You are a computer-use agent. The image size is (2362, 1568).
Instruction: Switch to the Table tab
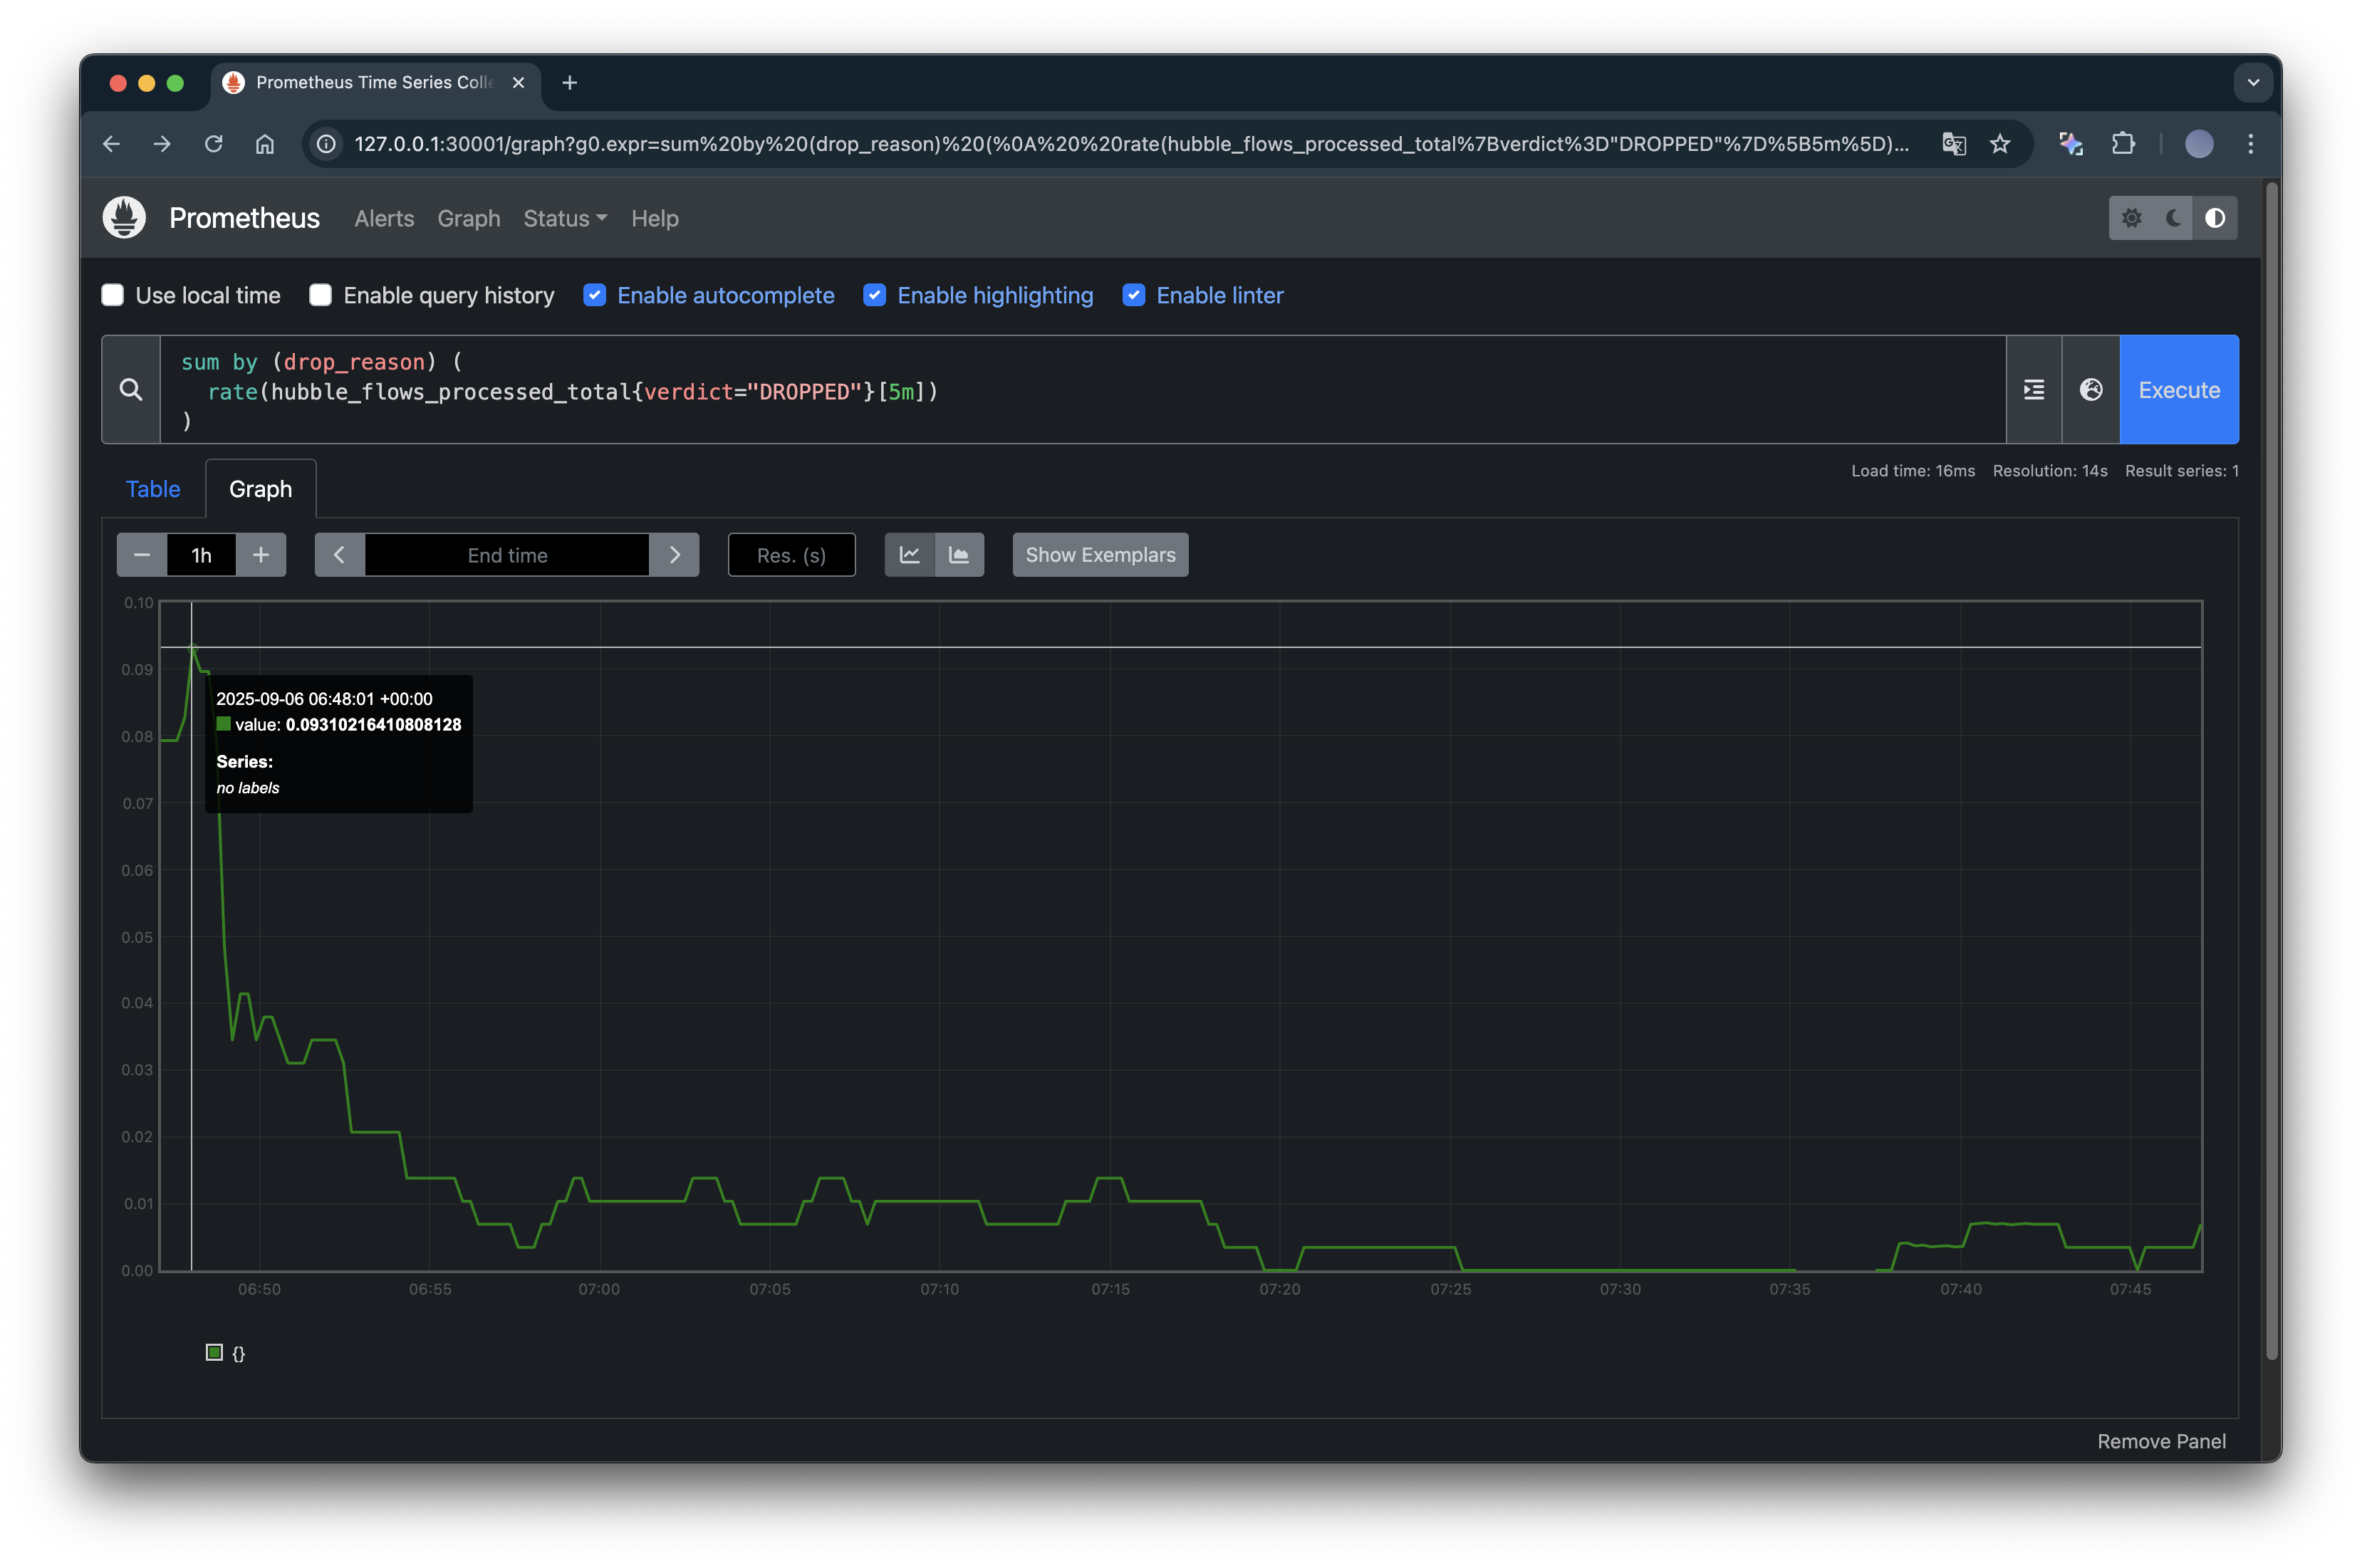(153, 489)
